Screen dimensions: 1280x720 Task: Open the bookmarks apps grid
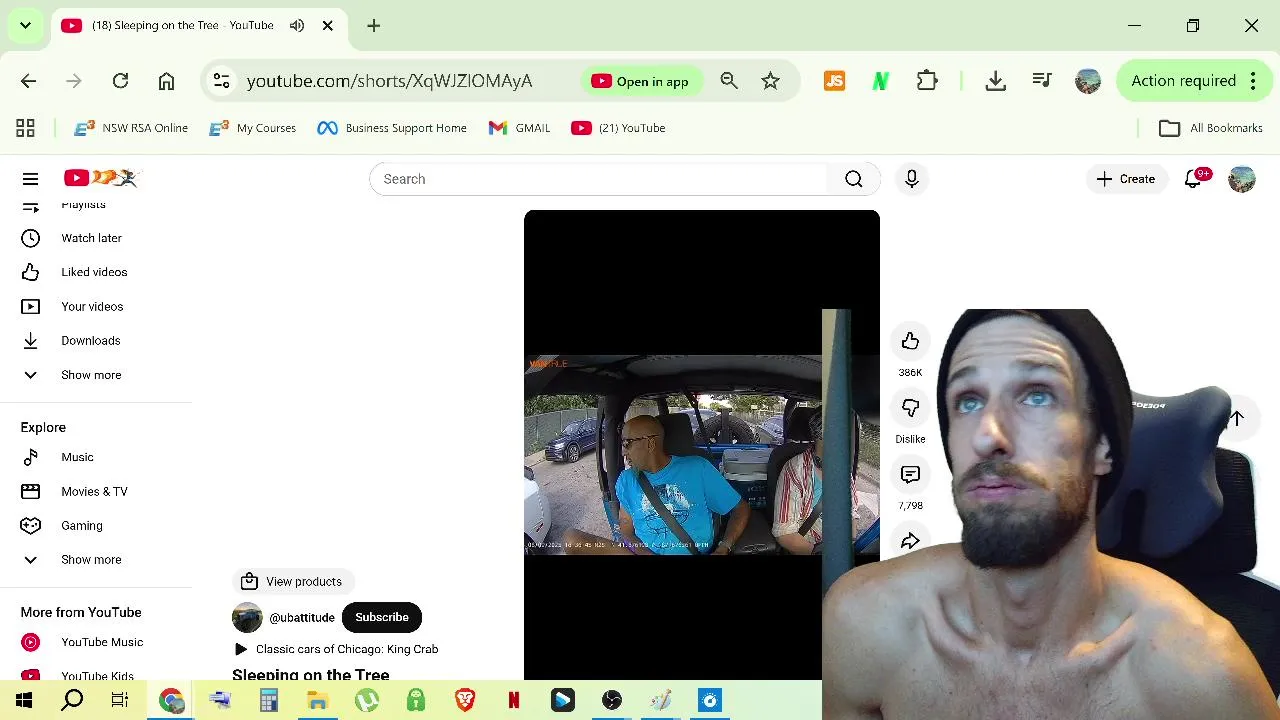[25, 128]
